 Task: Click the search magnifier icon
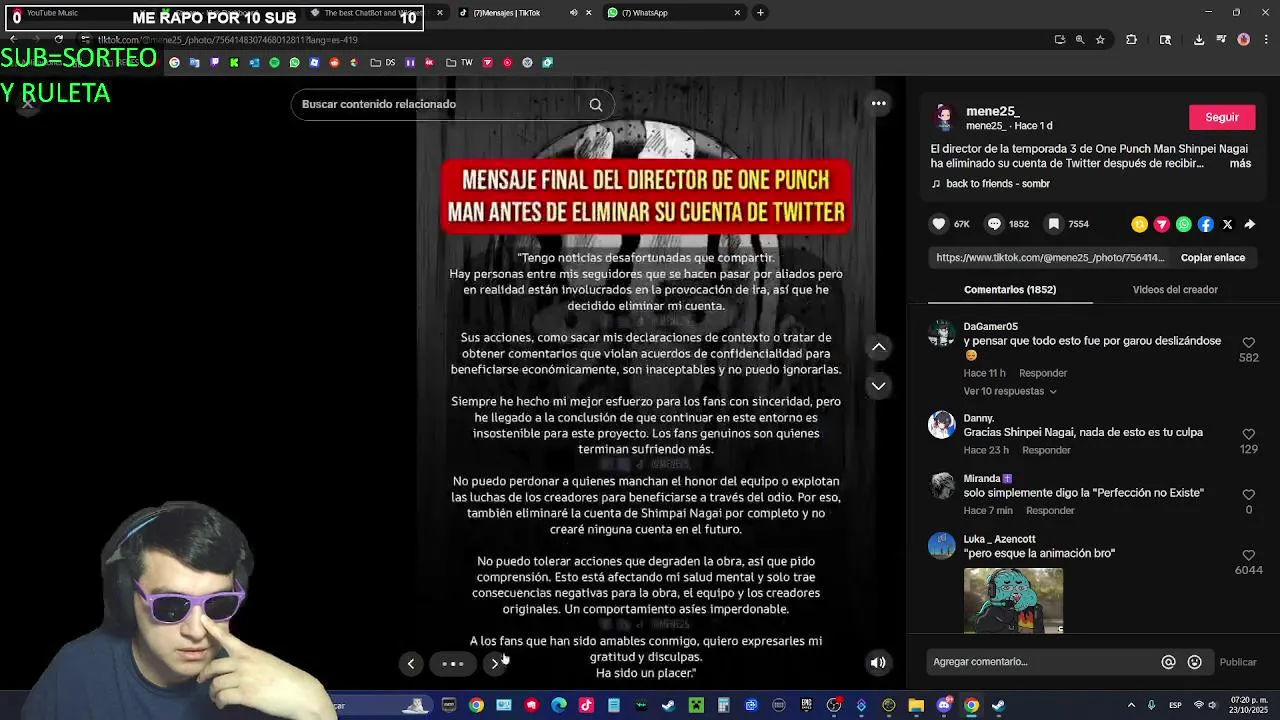pos(596,104)
